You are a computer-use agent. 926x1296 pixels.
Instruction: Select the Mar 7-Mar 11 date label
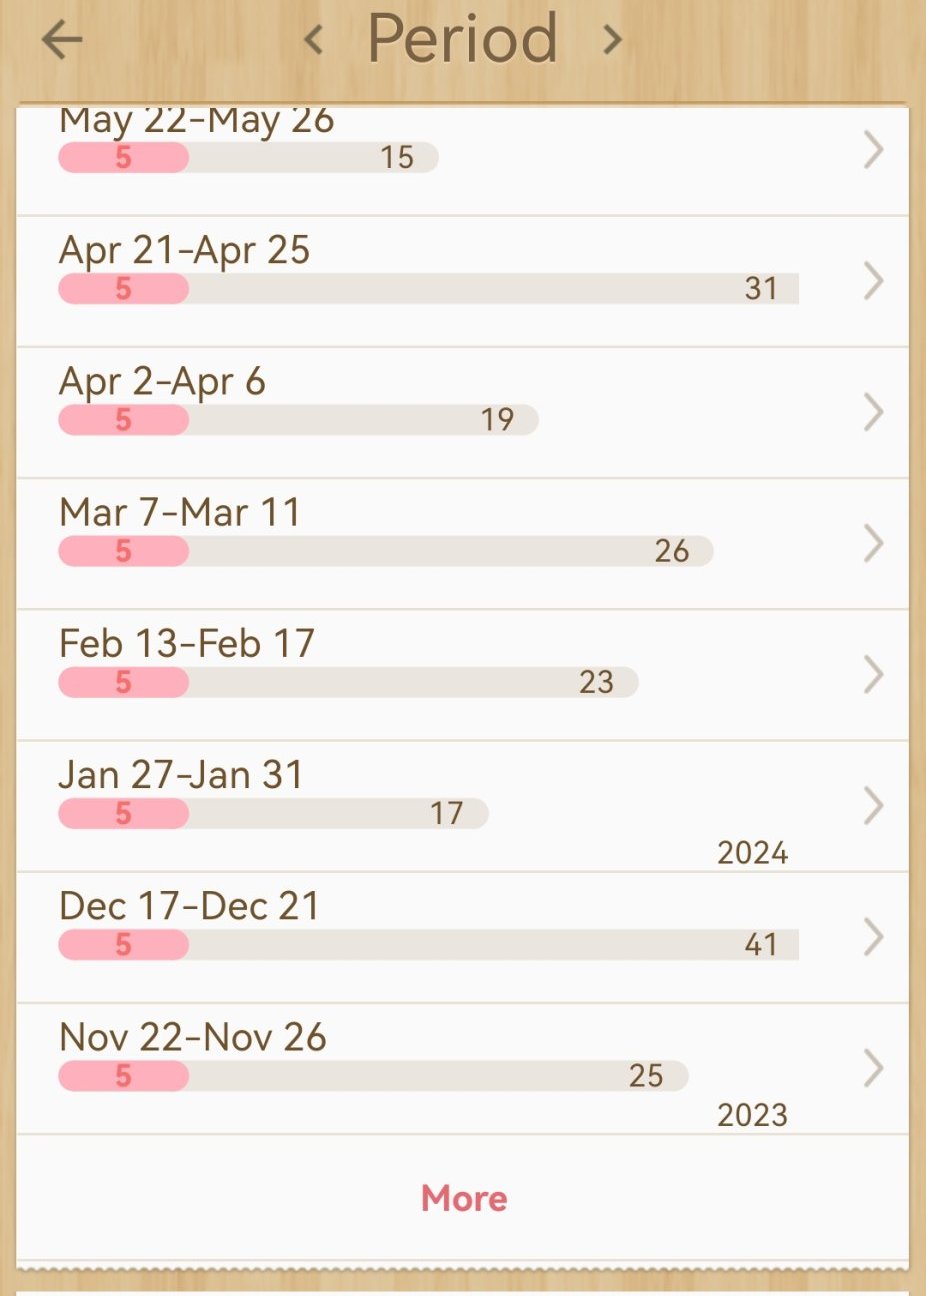pyautogui.click(x=180, y=512)
